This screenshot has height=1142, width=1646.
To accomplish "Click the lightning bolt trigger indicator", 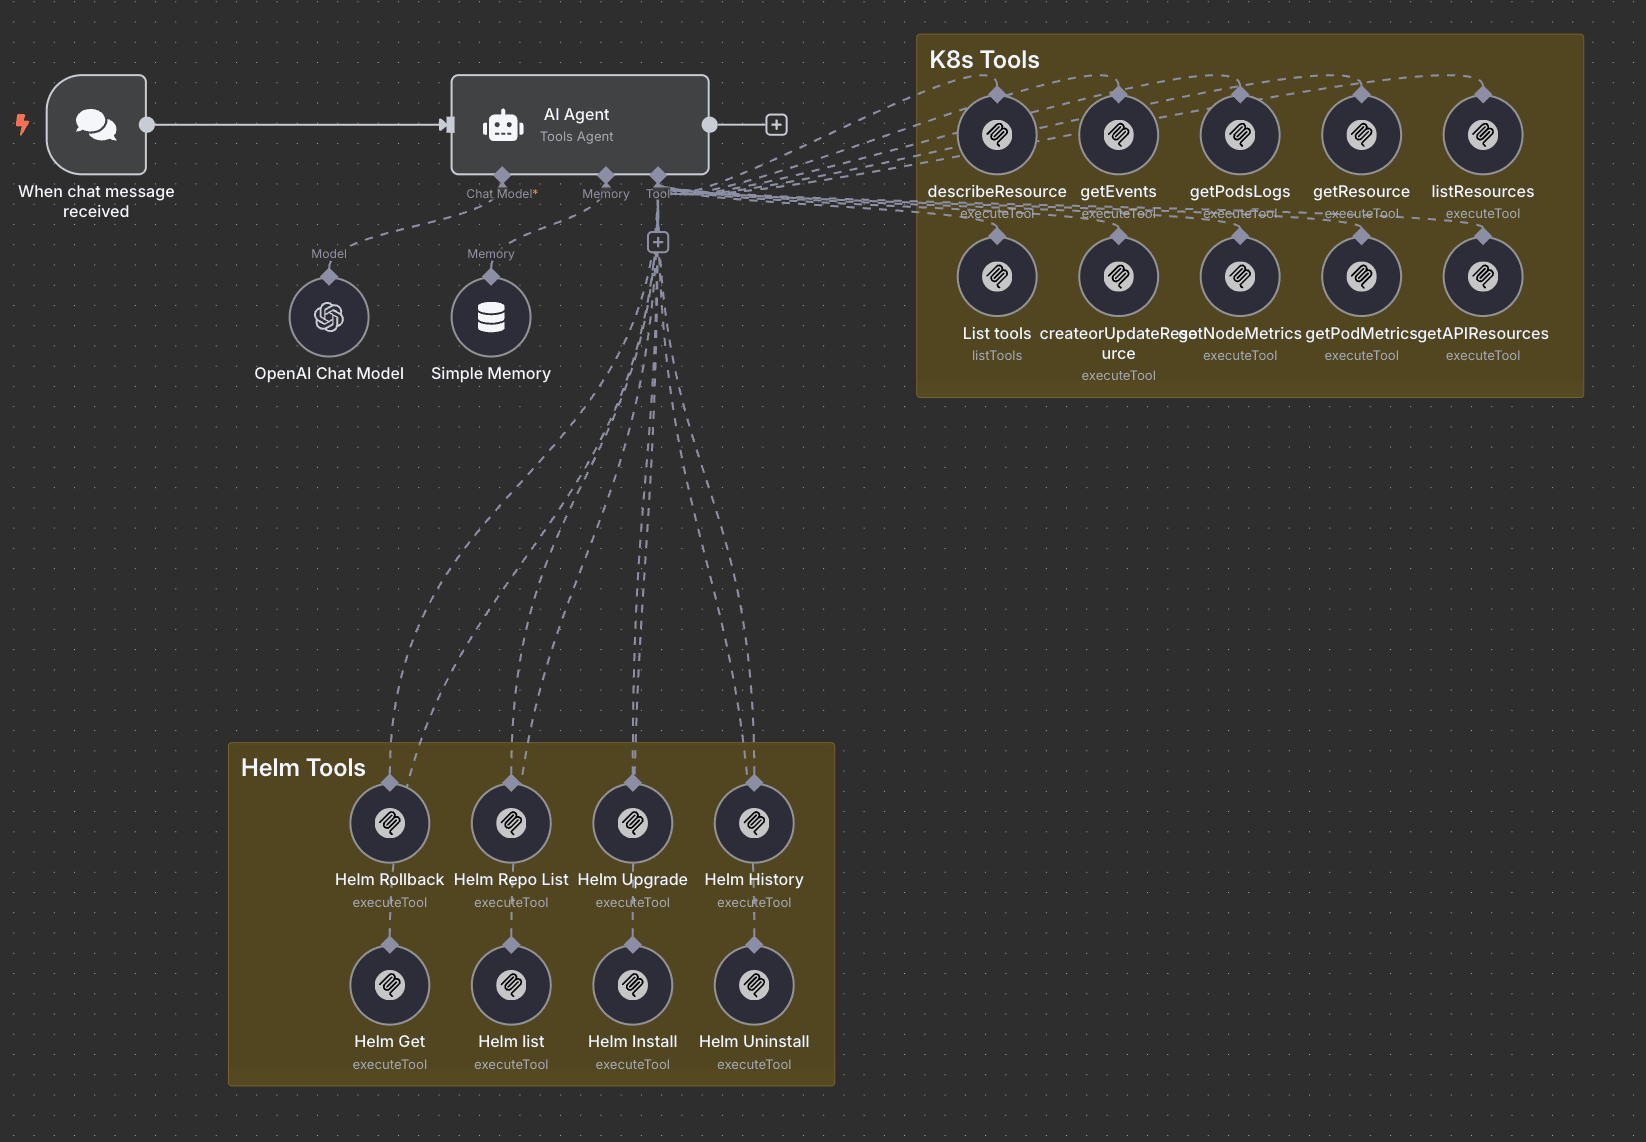I will pos(22,124).
